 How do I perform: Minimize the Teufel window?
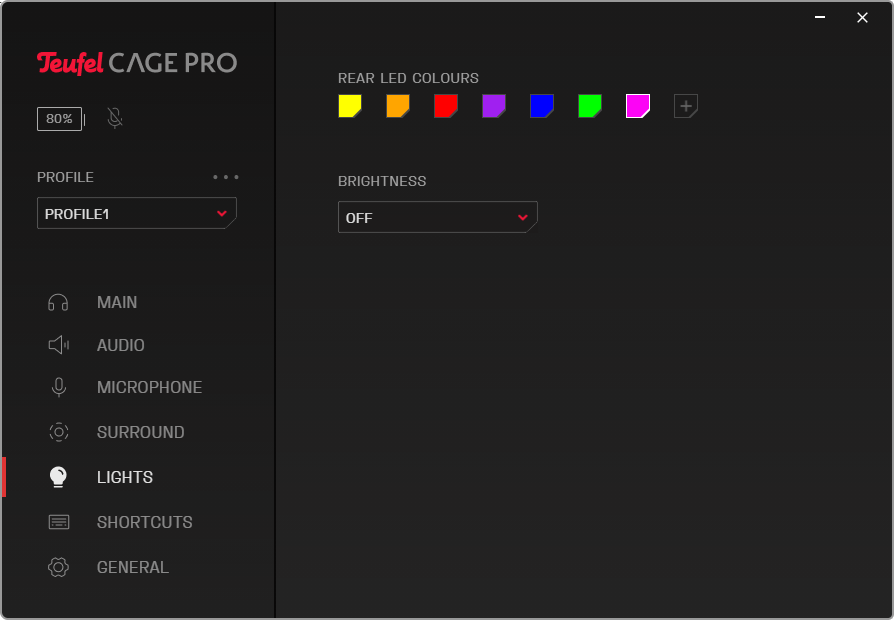click(x=820, y=18)
